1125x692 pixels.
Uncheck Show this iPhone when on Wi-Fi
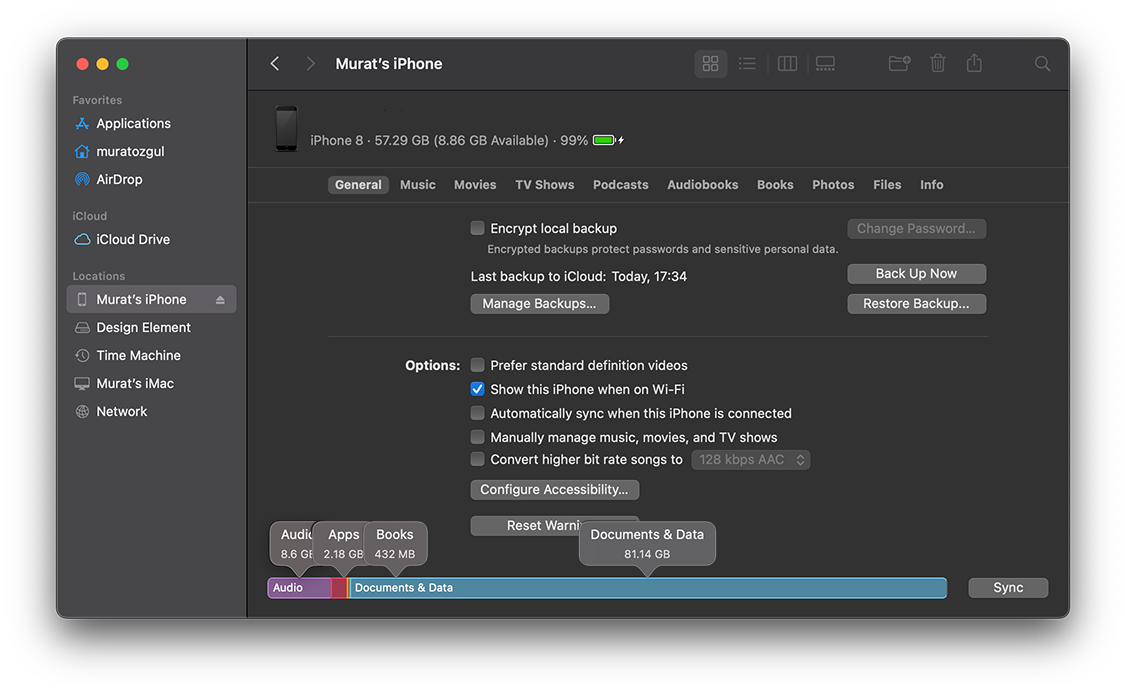(x=477, y=389)
